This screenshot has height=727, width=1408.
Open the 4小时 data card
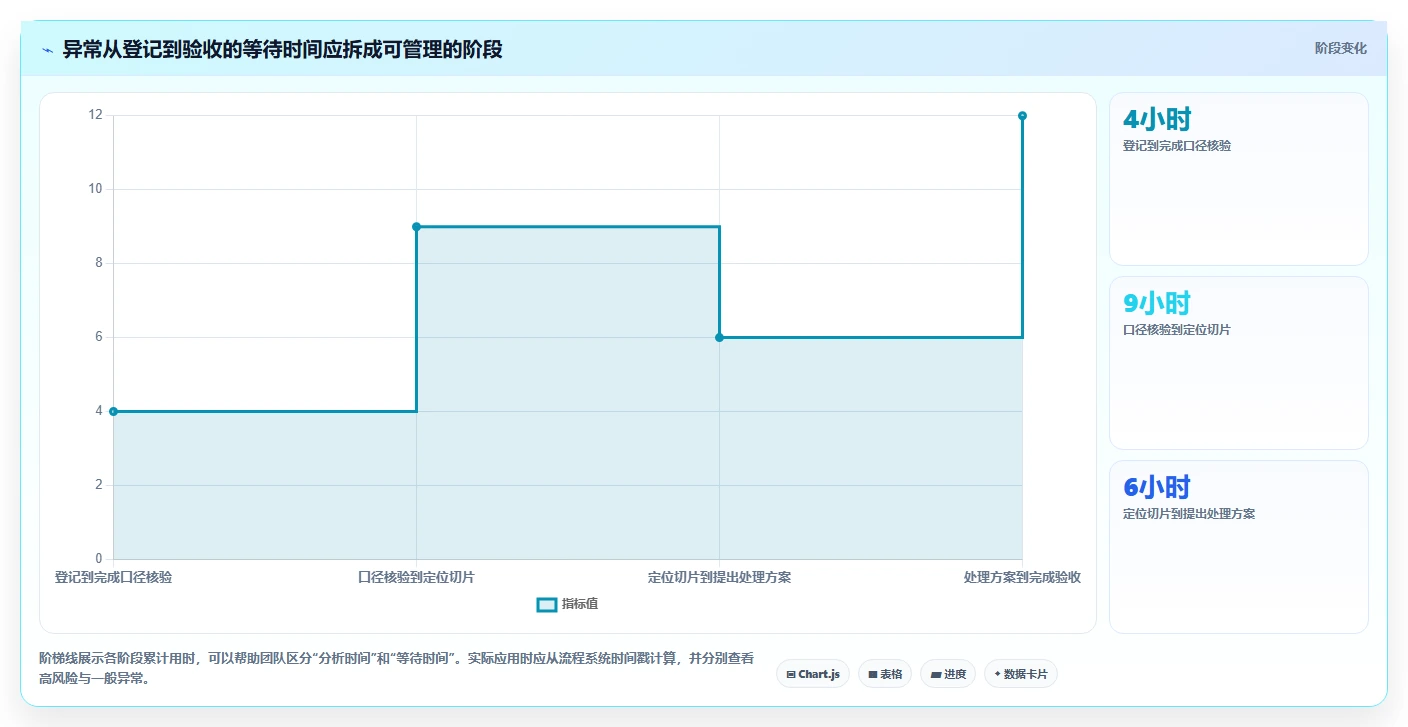[1239, 179]
